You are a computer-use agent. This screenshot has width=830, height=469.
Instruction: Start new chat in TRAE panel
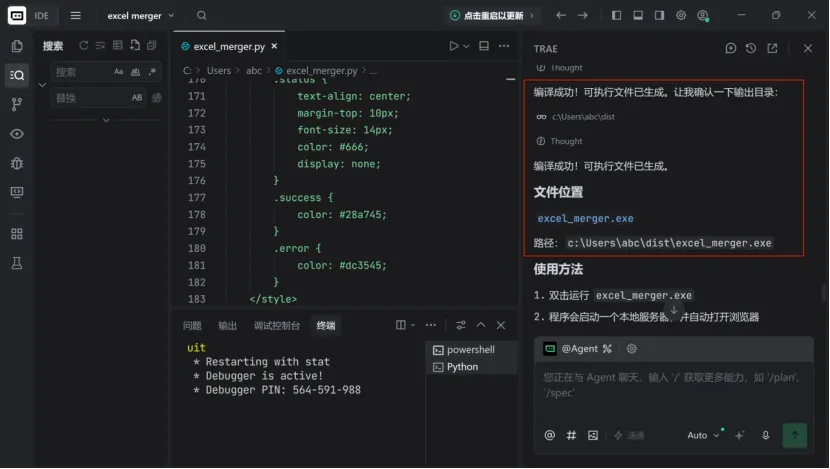730,48
